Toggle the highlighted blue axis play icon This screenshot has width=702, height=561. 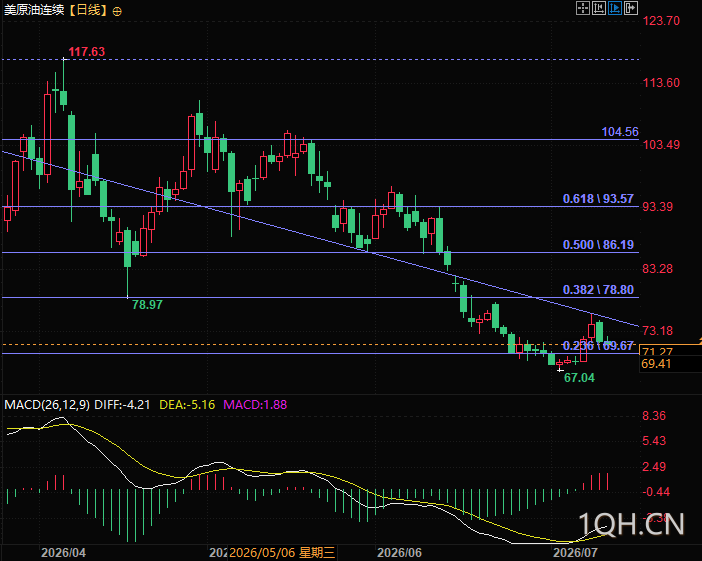615,8
